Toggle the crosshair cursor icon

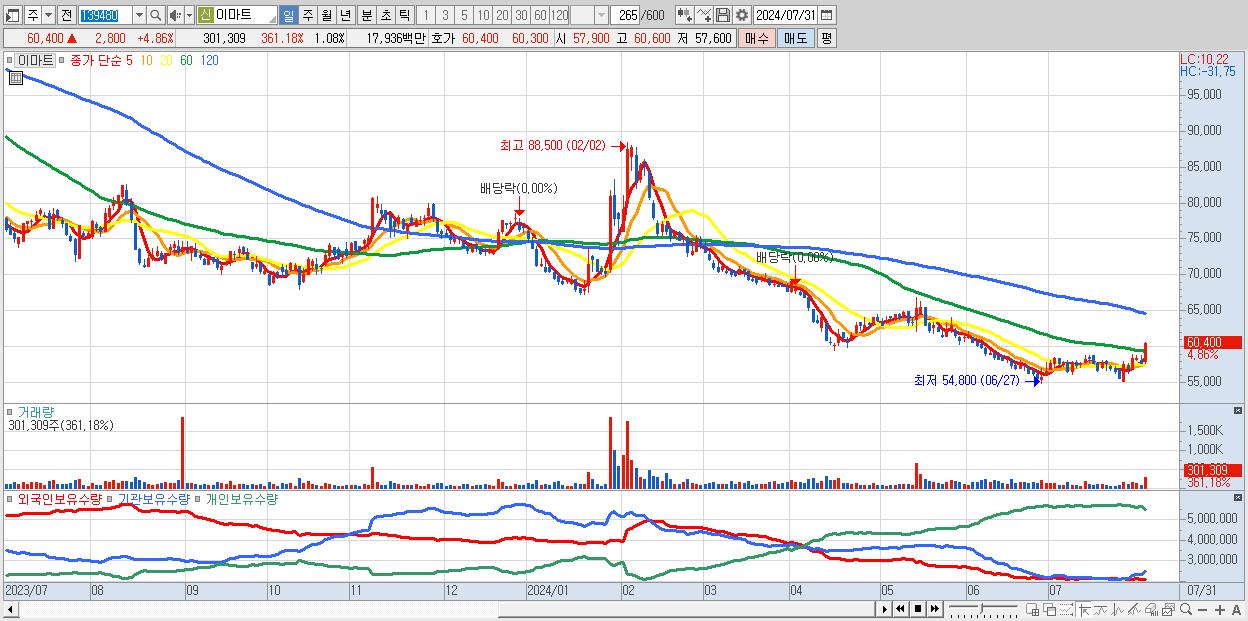pyautogui.click(x=1084, y=609)
